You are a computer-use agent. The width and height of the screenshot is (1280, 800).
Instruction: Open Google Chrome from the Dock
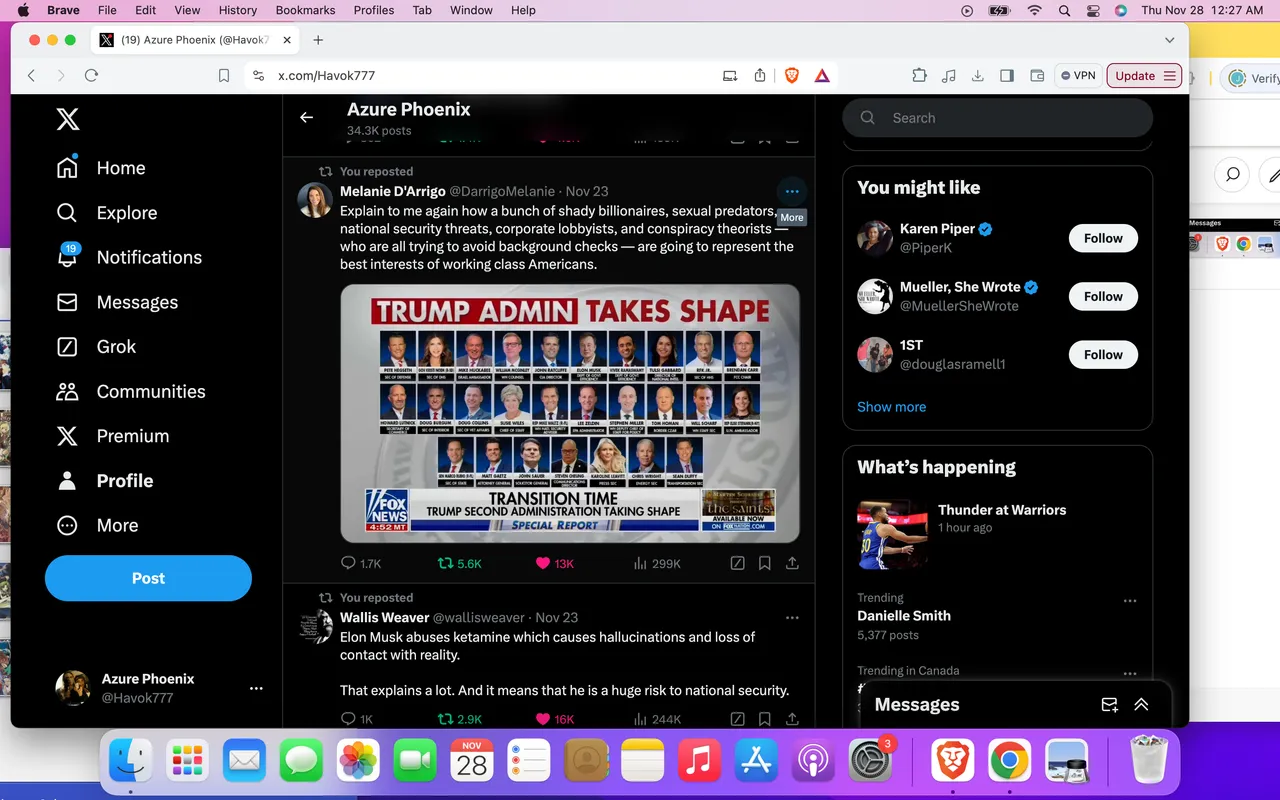(x=1010, y=762)
